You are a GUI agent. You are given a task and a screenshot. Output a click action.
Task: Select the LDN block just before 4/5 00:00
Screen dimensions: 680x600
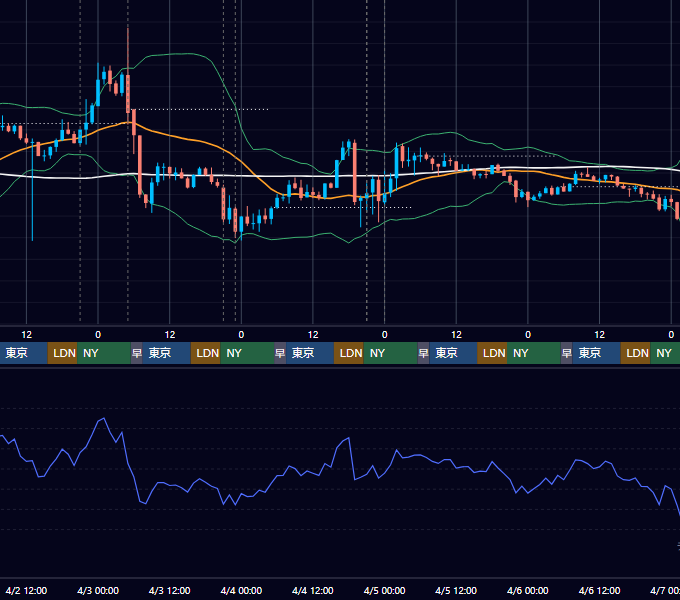pyautogui.click(x=349, y=353)
